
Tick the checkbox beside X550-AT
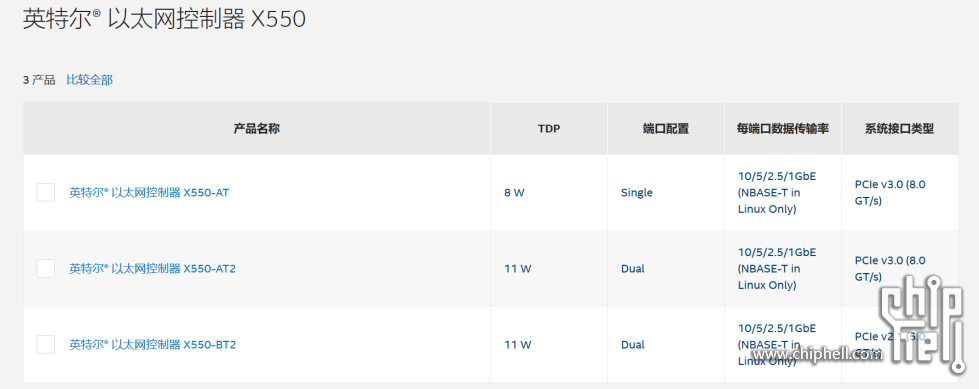coord(46,192)
